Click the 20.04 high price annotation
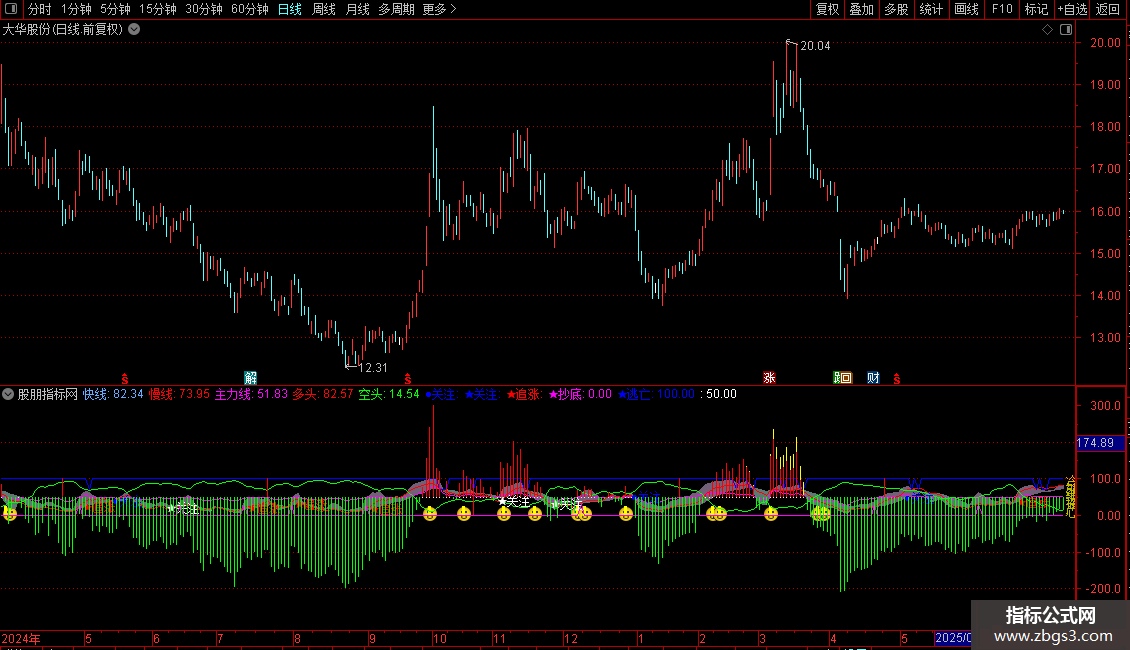The height and width of the screenshot is (650, 1130). (x=815, y=45)
